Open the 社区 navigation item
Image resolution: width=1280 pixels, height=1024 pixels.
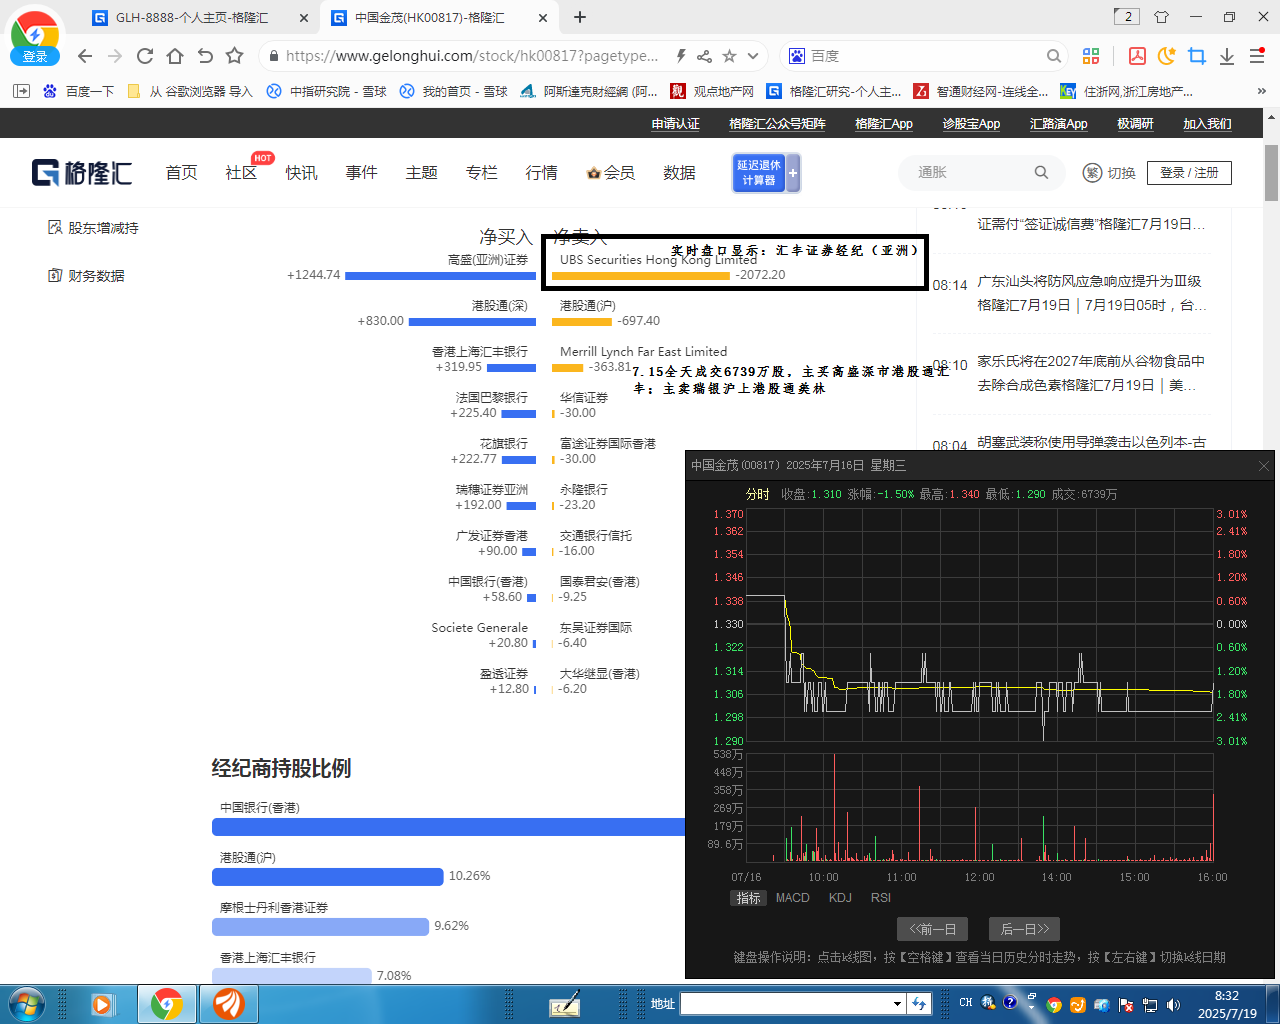(241, 173)
